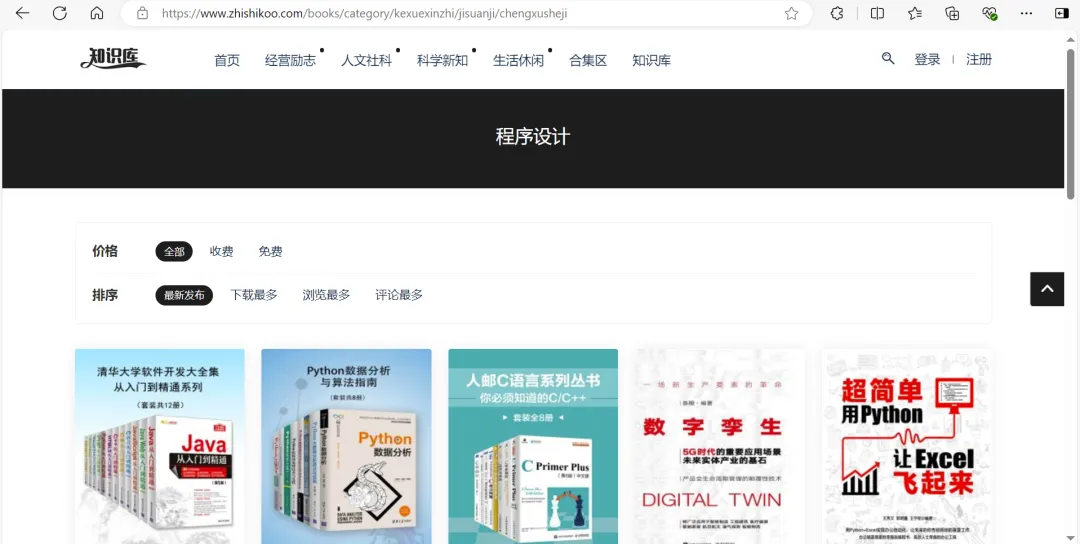This screenshot has height=544, width=1080.
Task: Expand the 生活休闲 navigation menu
Action: point(519,61)
